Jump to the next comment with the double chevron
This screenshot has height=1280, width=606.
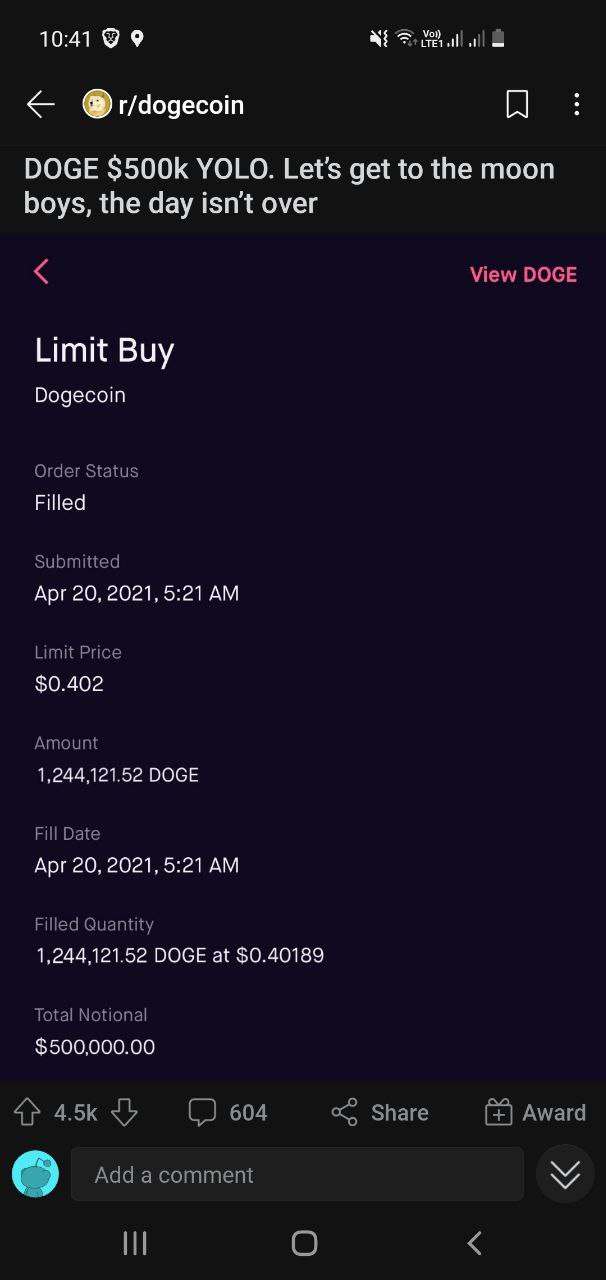click(565, 1174)
